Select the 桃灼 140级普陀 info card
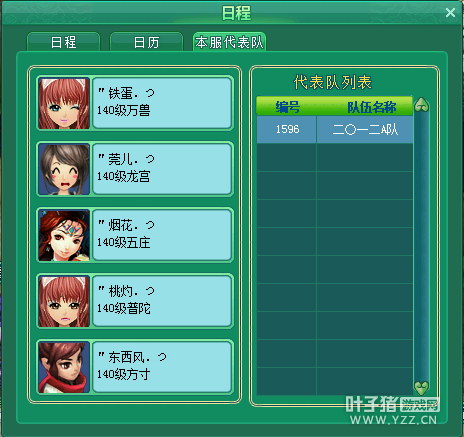 (162, 301)
